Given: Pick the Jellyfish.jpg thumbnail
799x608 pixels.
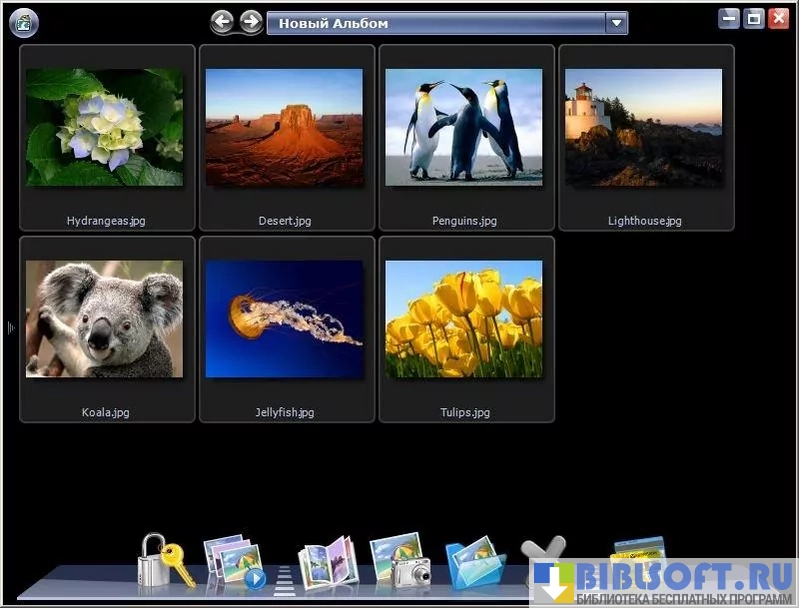Looking at the screenshot, I should point(284,319).
